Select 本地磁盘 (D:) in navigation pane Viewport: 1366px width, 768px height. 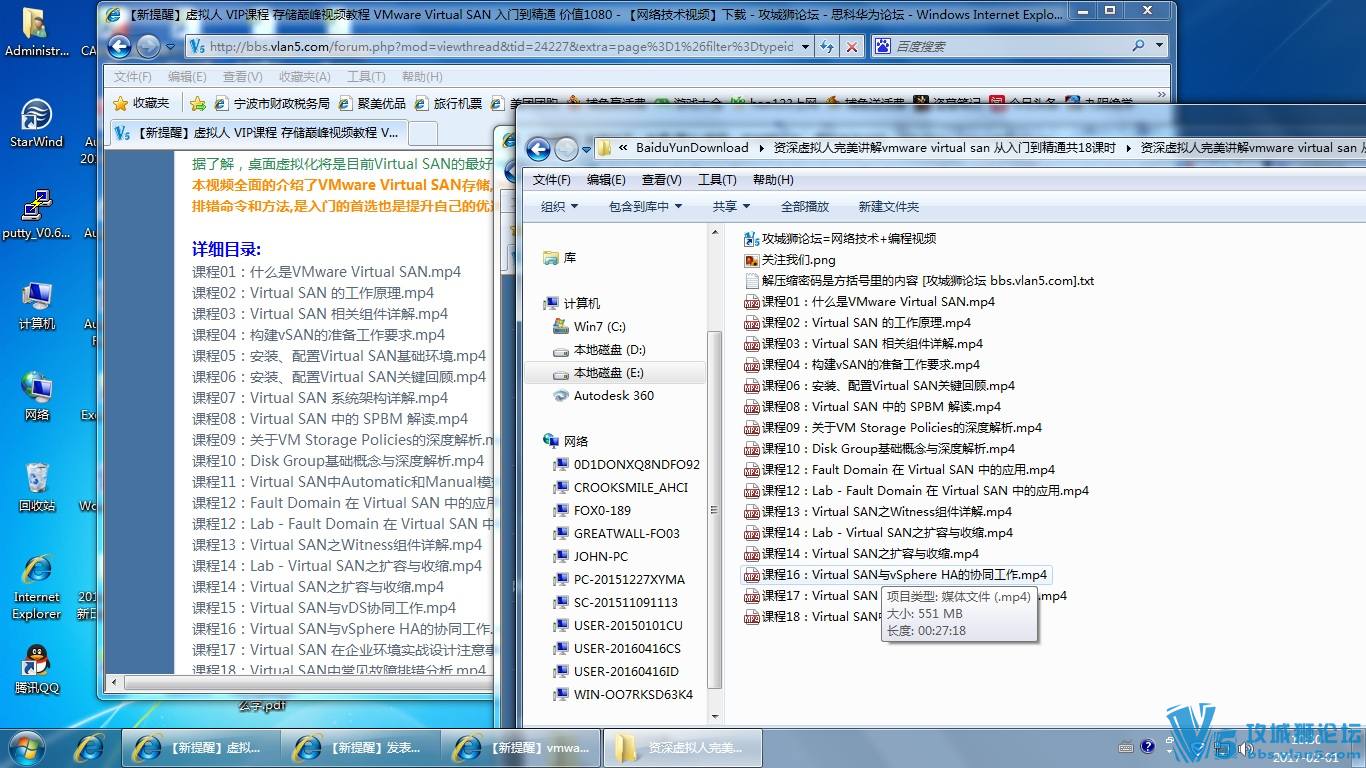point(599,349)
